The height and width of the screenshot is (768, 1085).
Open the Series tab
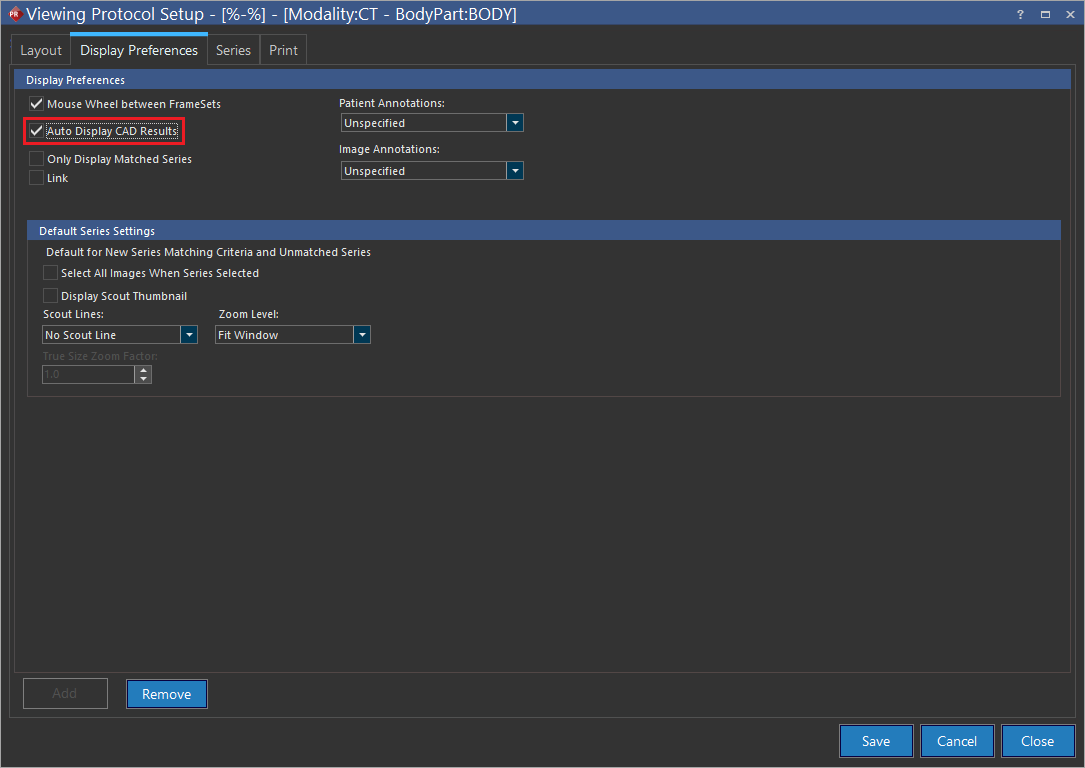coord(233,50)
